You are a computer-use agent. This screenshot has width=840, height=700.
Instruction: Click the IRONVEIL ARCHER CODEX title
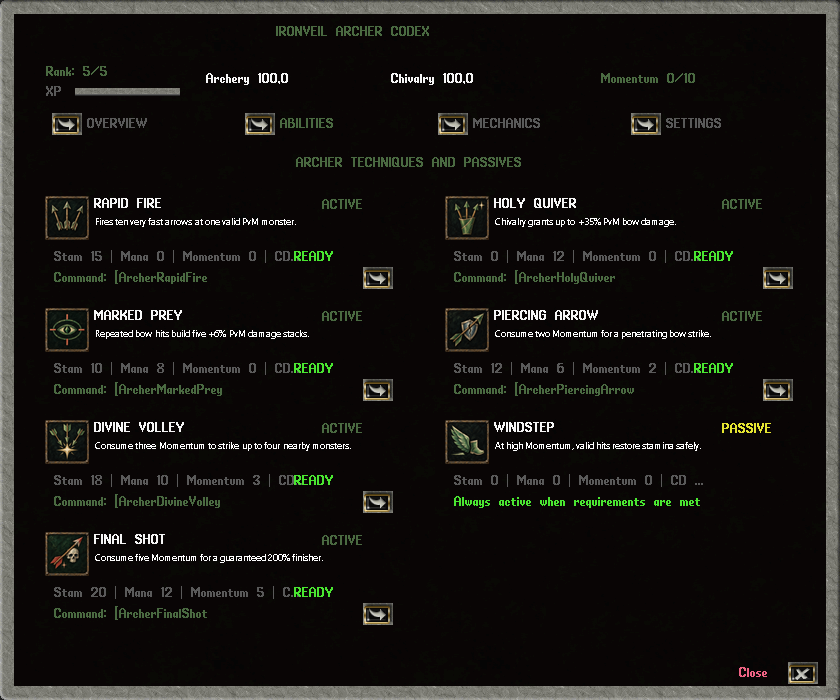pos(352,32)
